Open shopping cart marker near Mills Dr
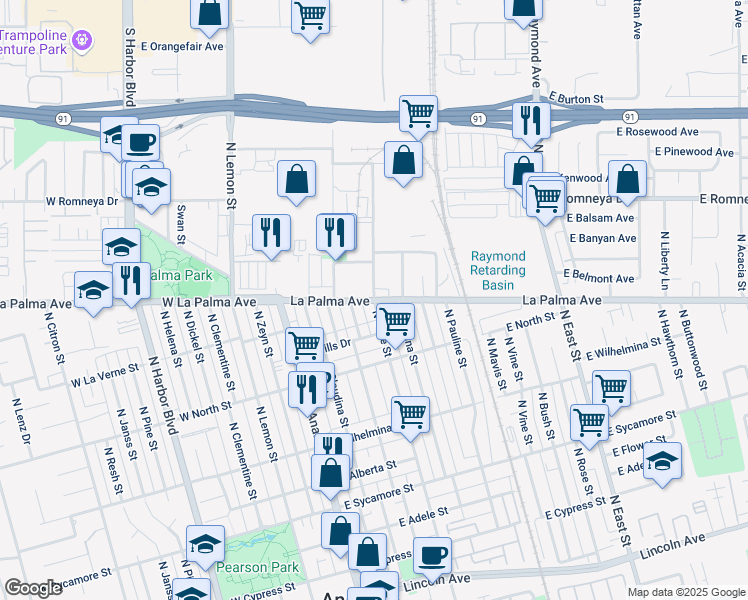748x600 pixels. [x=304, y=346]
